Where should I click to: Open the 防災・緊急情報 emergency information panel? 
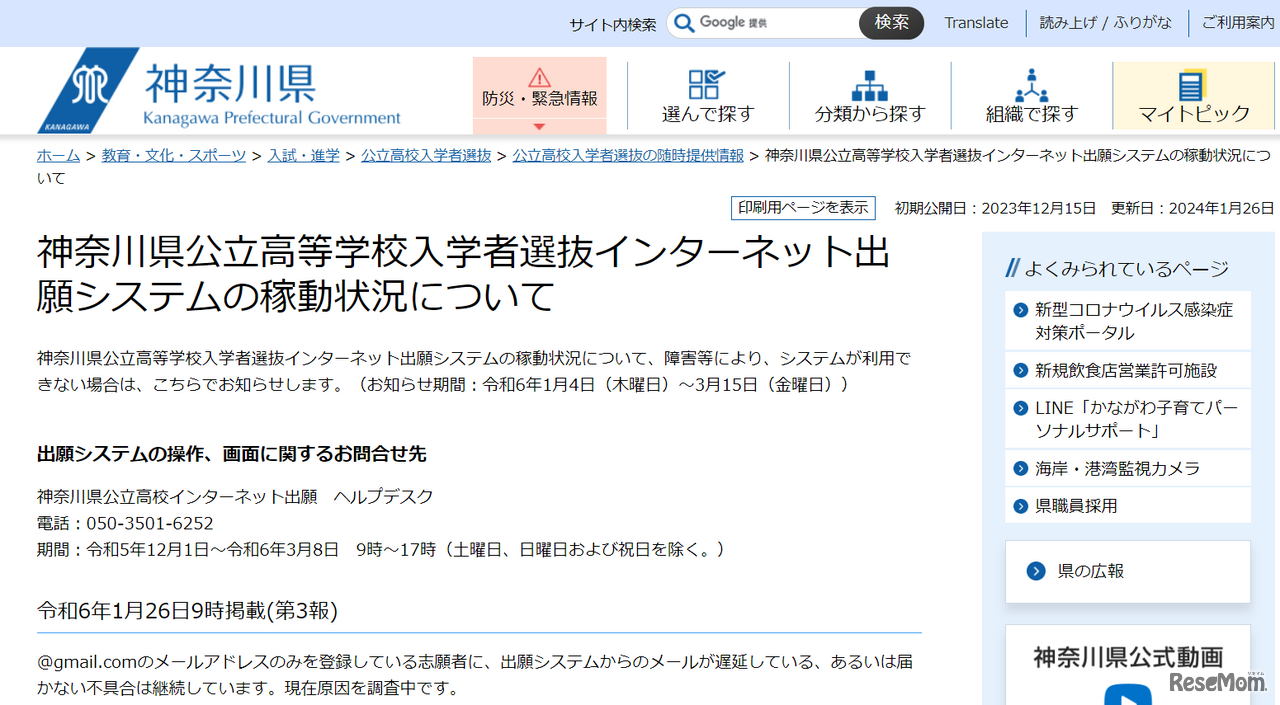click(x=540, y=90)
